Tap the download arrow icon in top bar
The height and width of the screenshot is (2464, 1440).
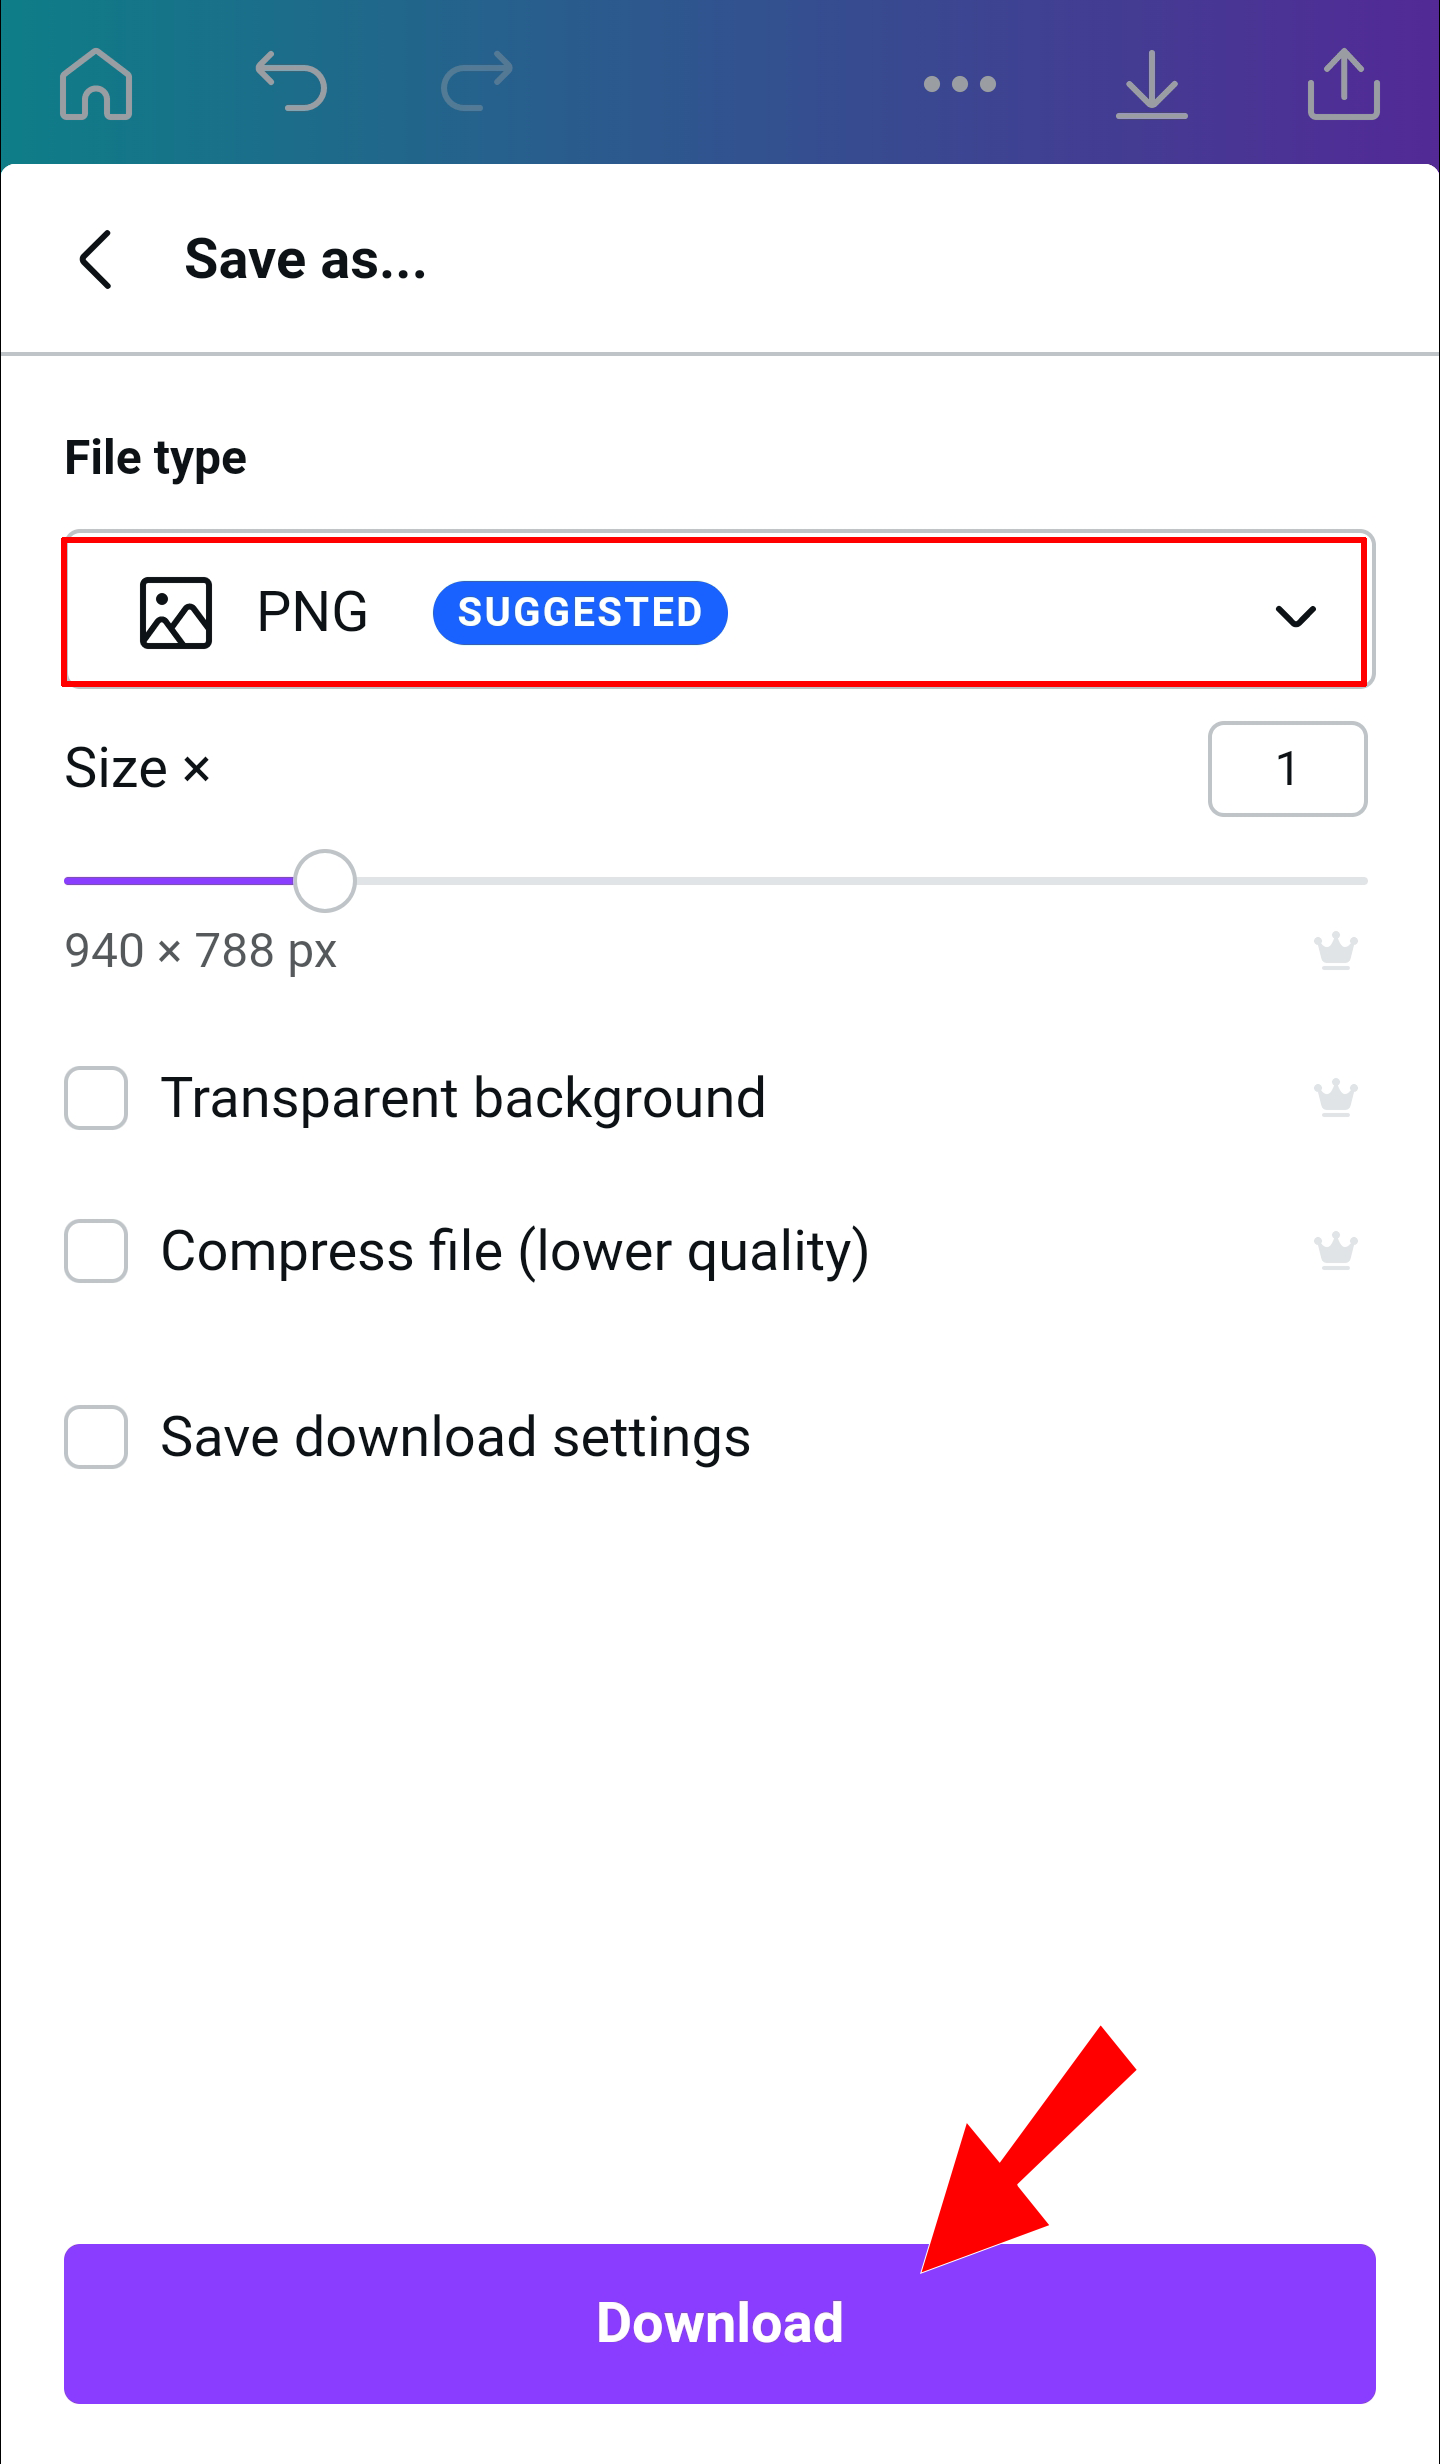1152,84
